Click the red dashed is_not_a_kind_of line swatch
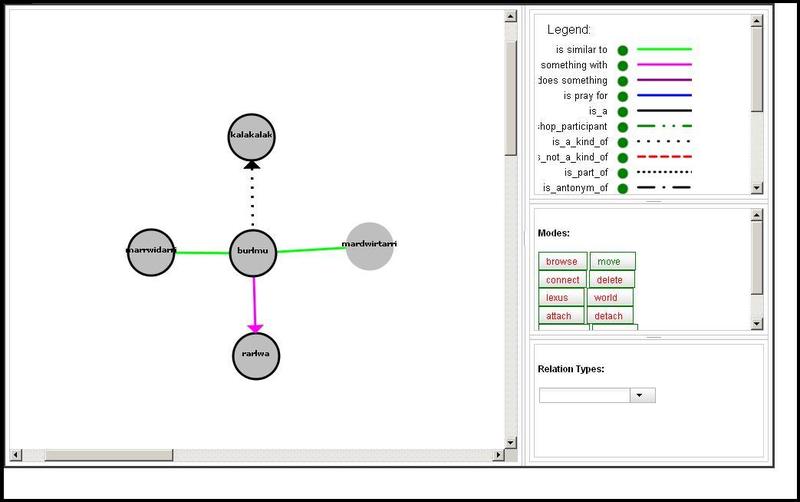The image size is (800, 502). tap(664, 157)
